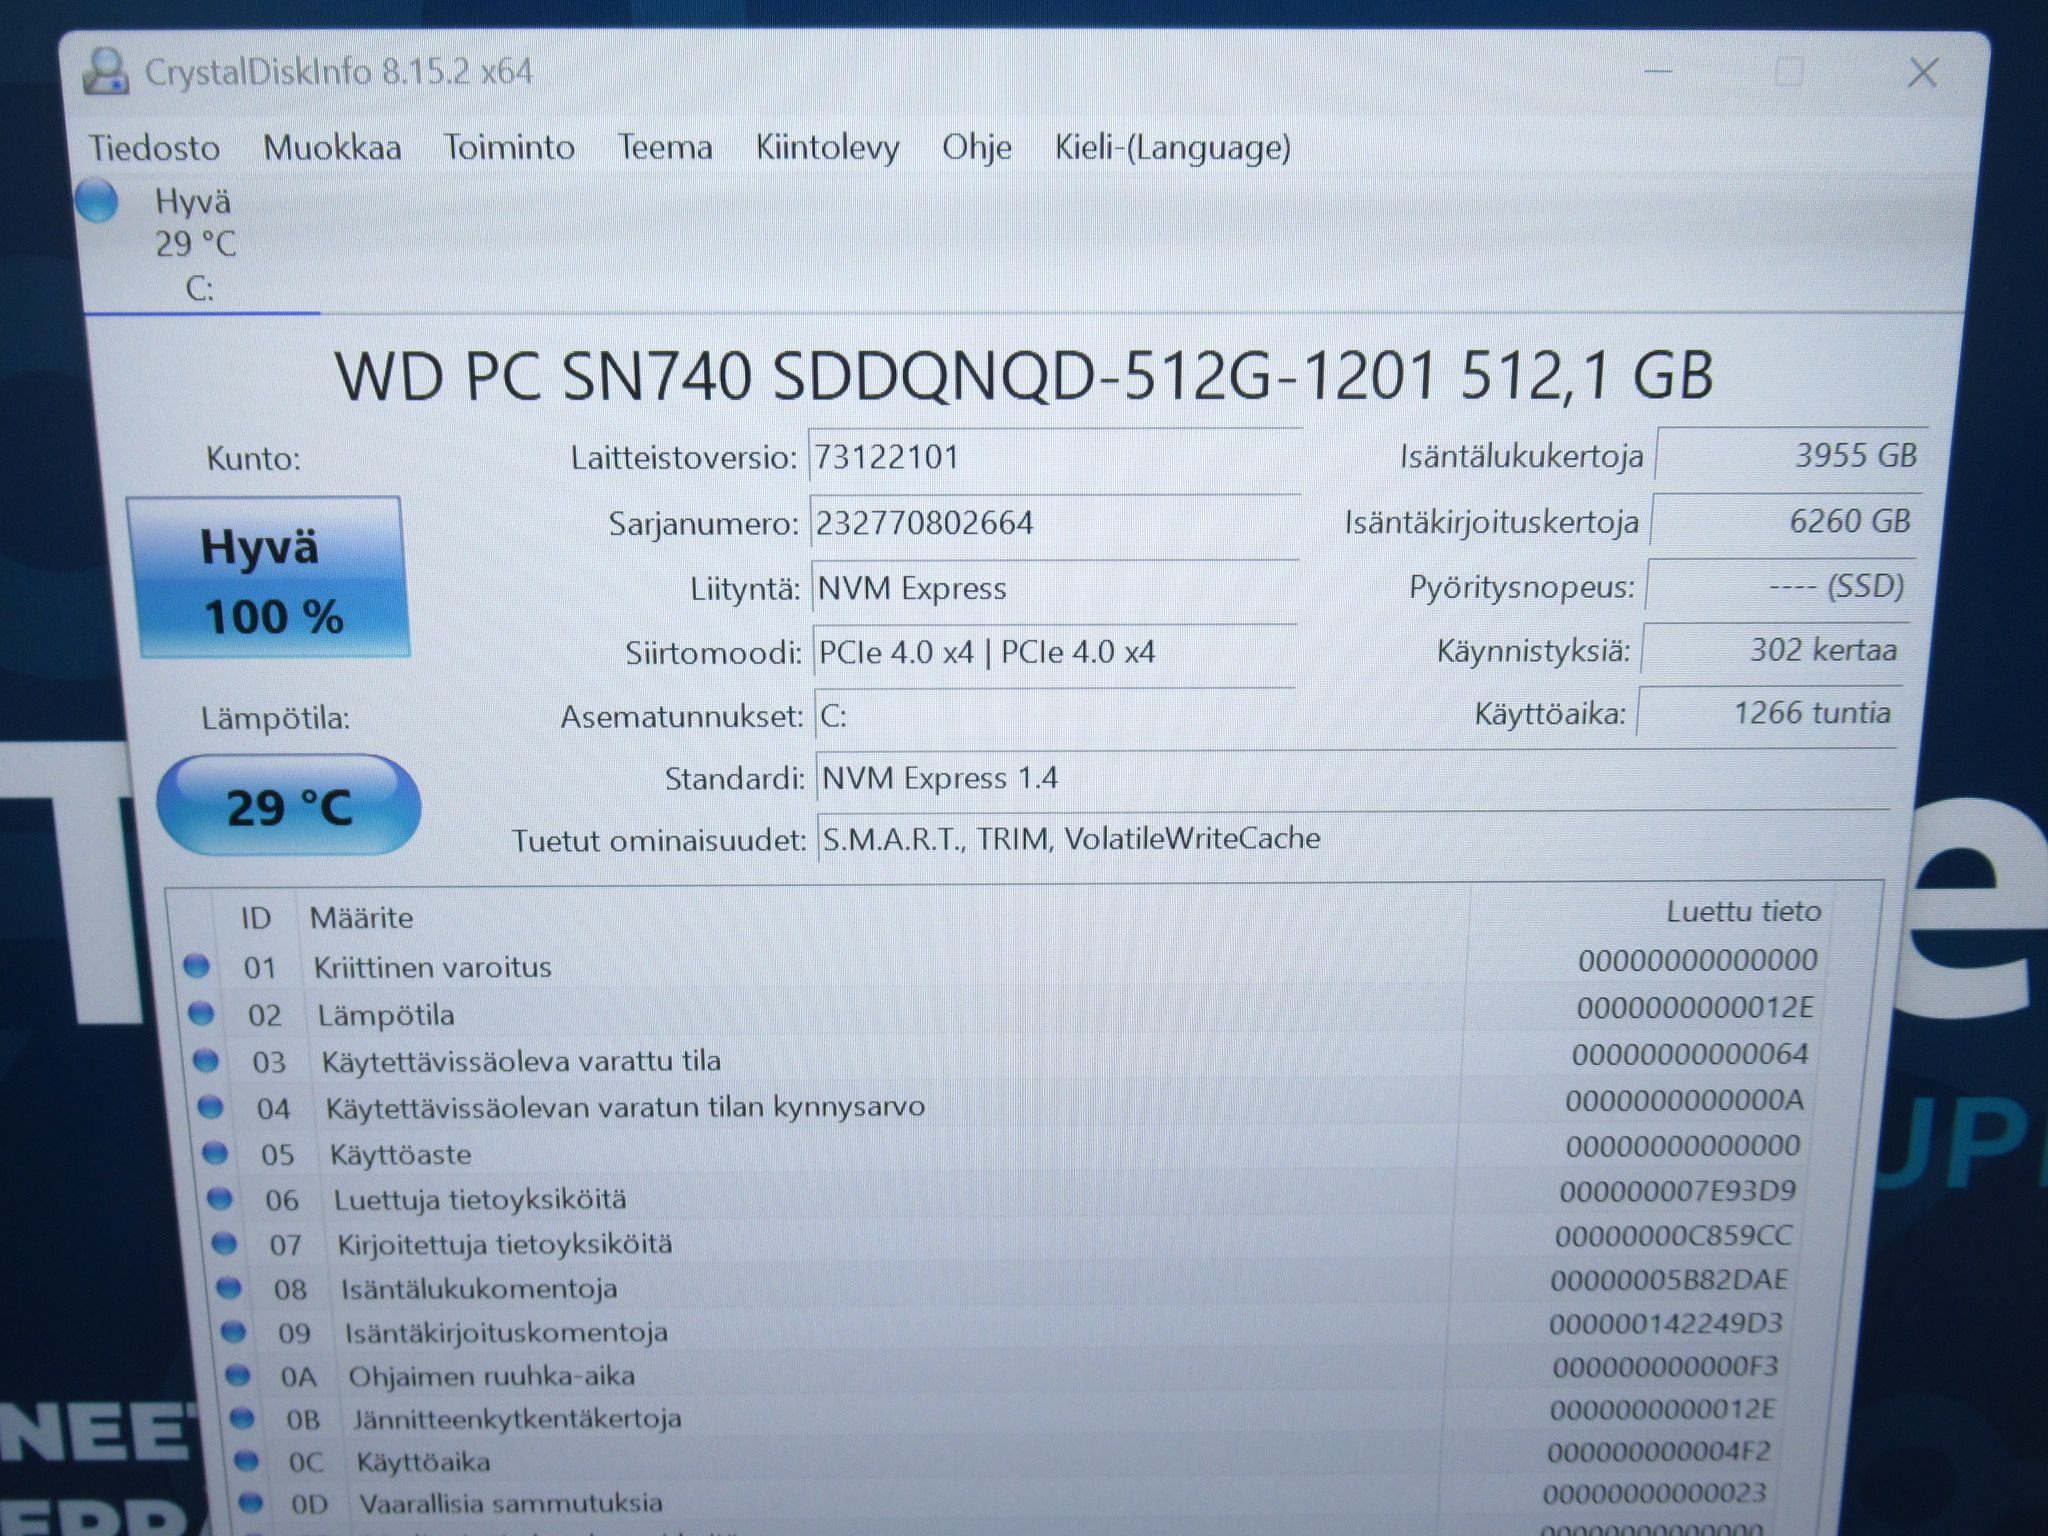
Task: Open the Muokkaa menu
Action: tap(332, 148)
